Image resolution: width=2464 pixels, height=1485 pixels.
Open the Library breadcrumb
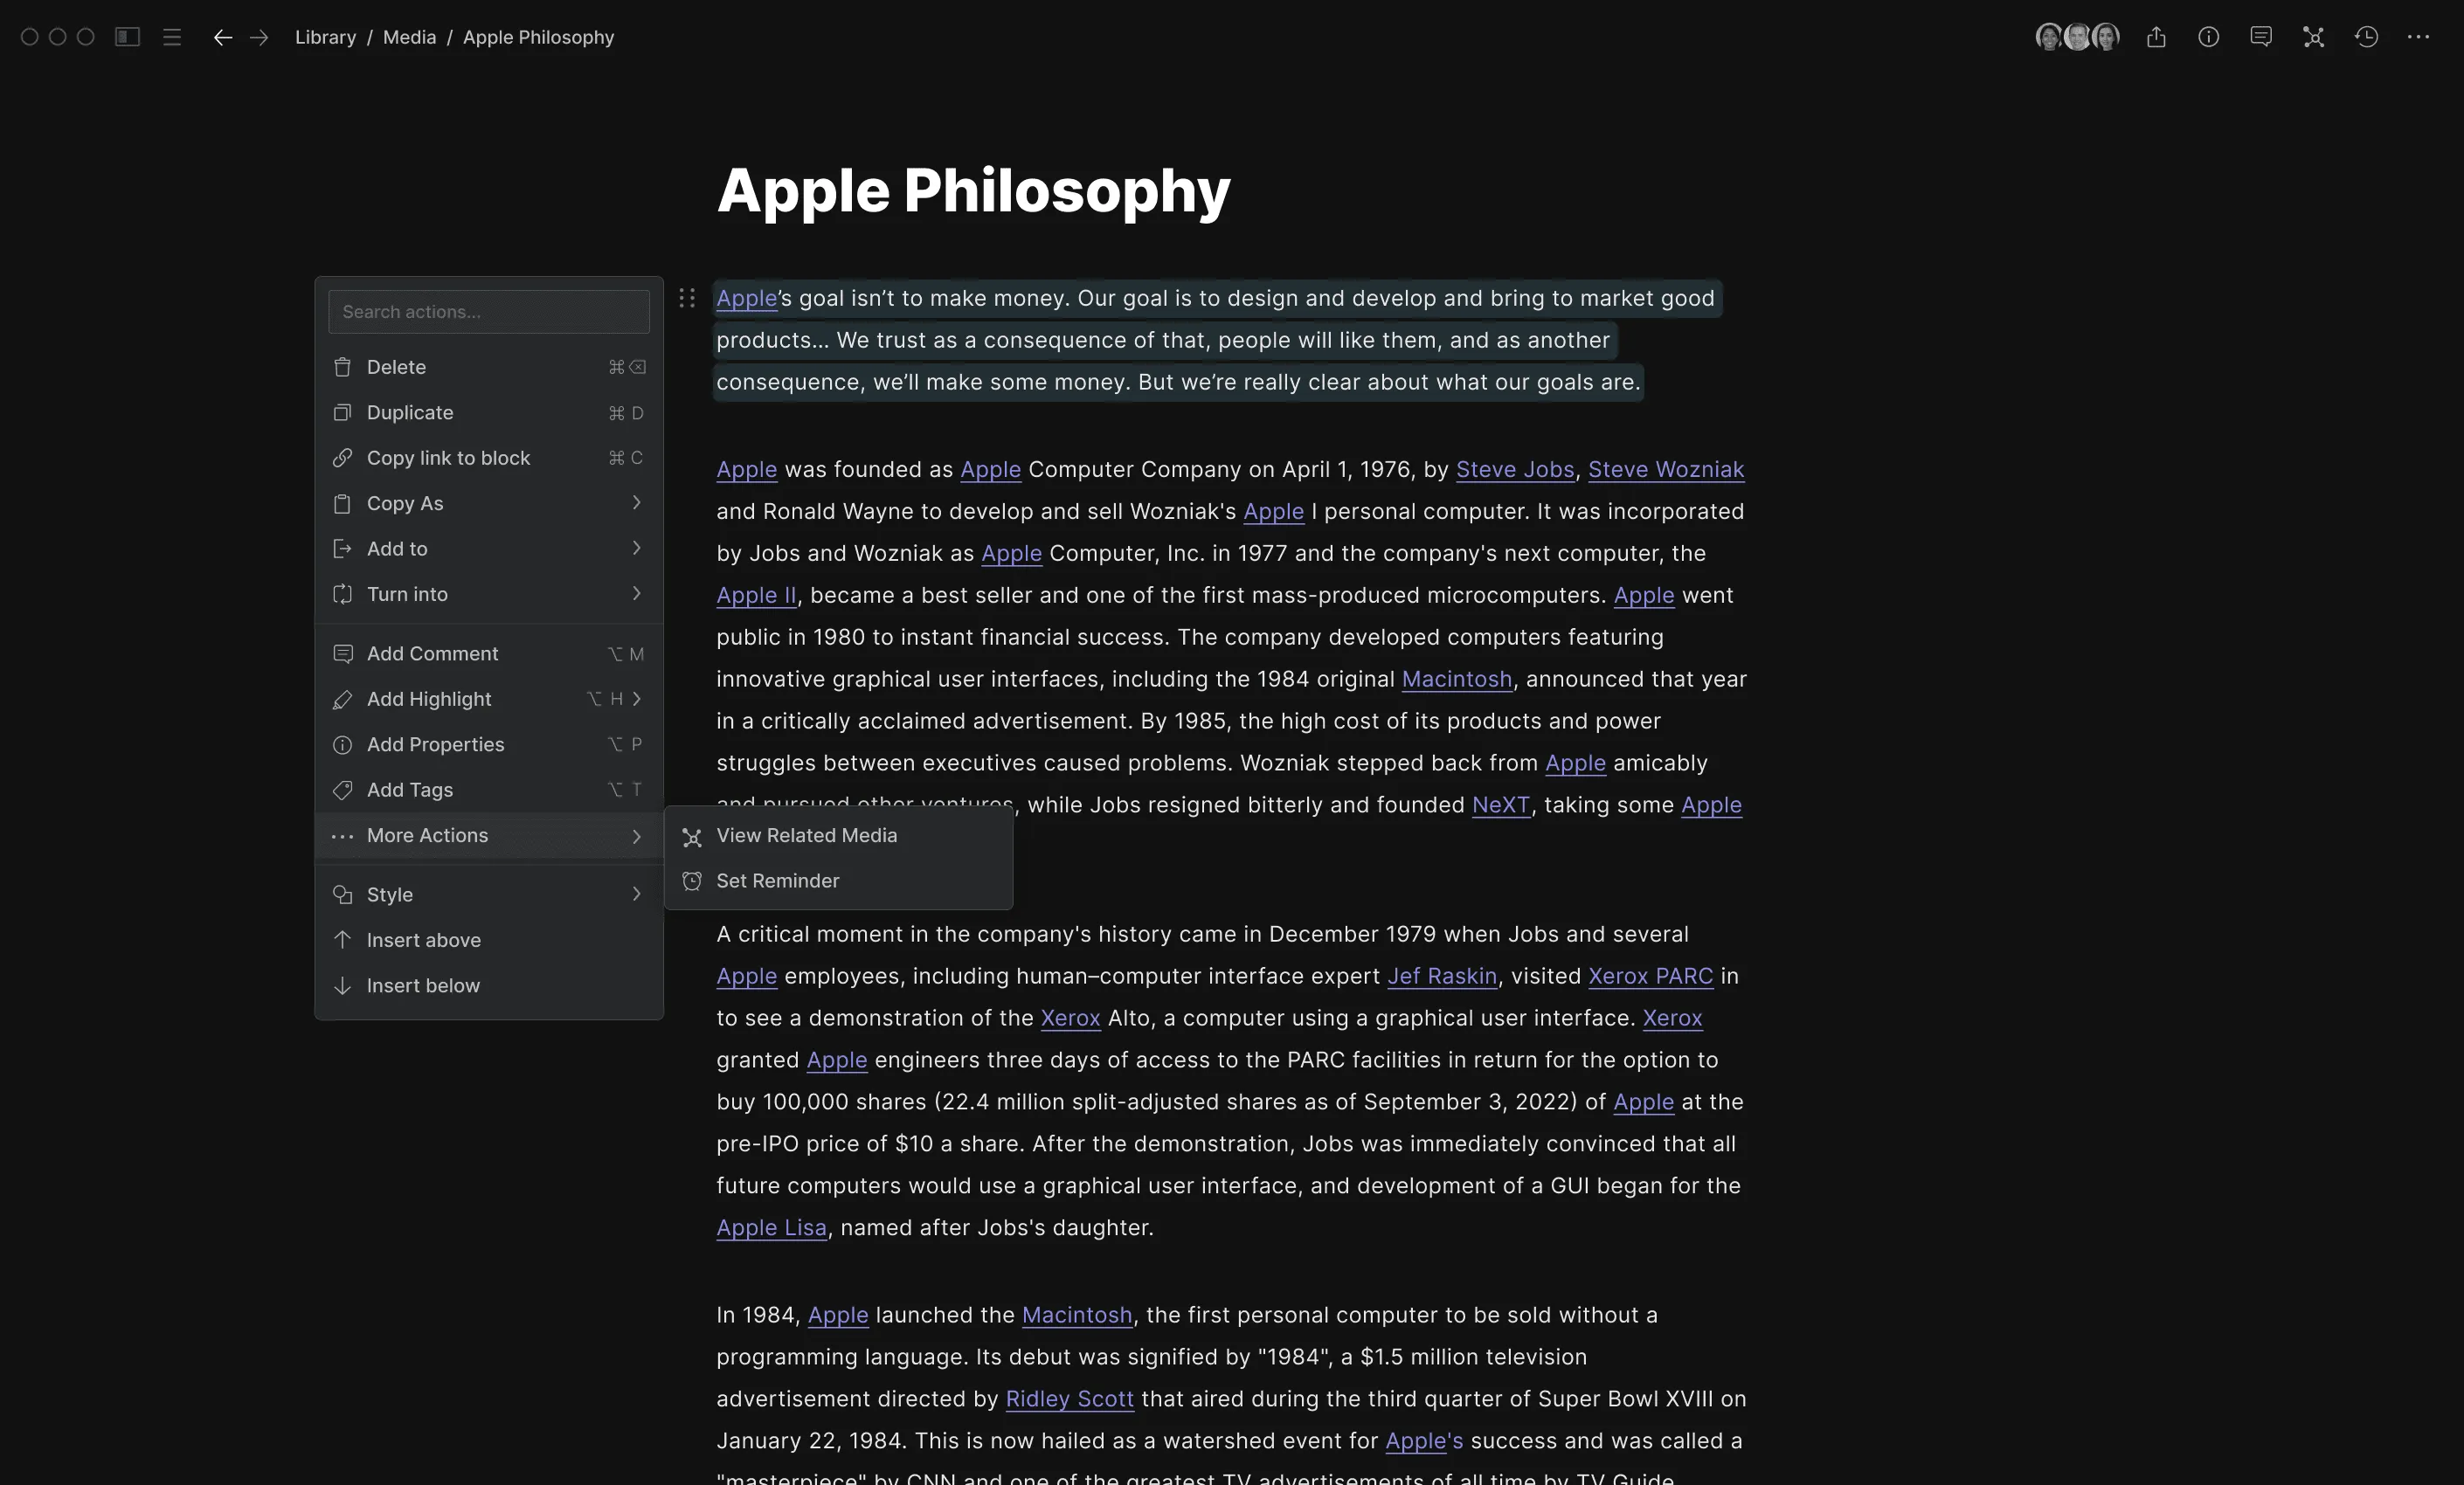click(x=325, y=37)
